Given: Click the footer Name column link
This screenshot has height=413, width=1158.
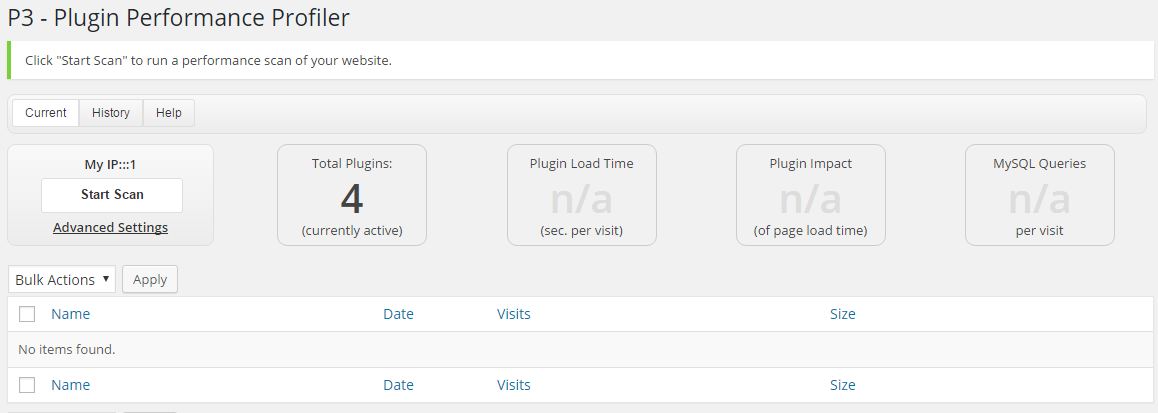Looking at the screenshot, I should pyautogui.click(x=70, y=385).
